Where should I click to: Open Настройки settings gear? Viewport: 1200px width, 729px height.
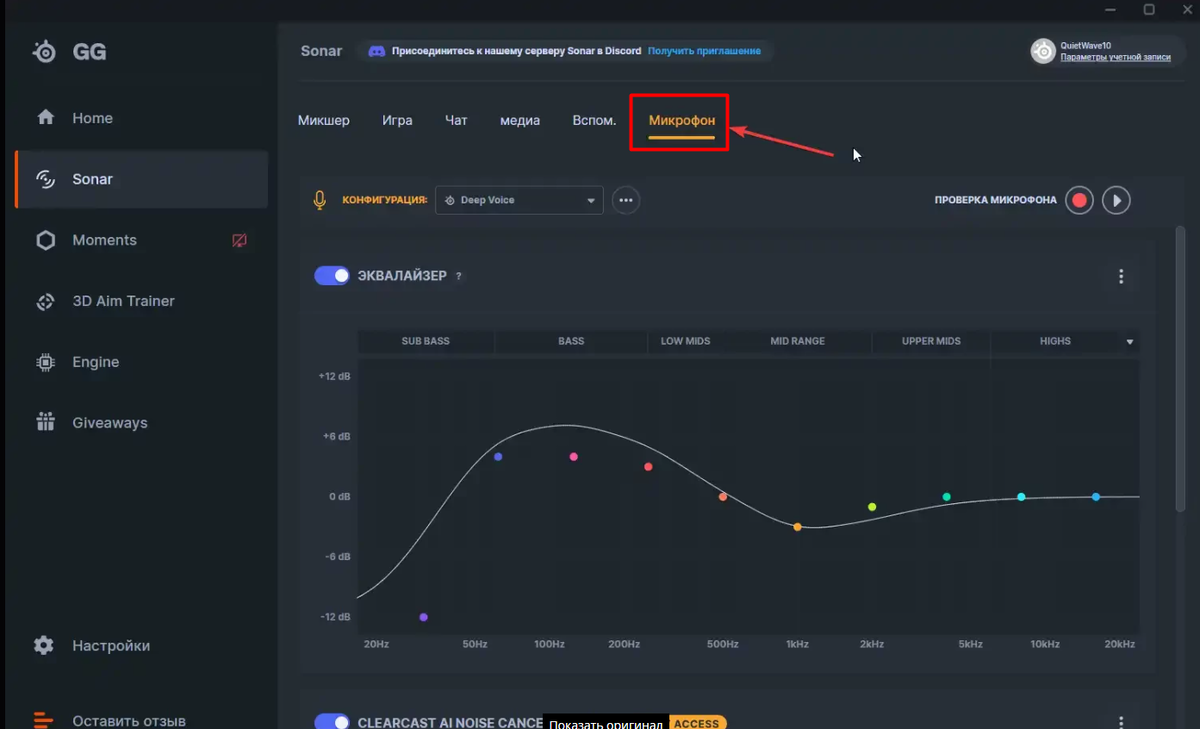click(x=44, y=645)
